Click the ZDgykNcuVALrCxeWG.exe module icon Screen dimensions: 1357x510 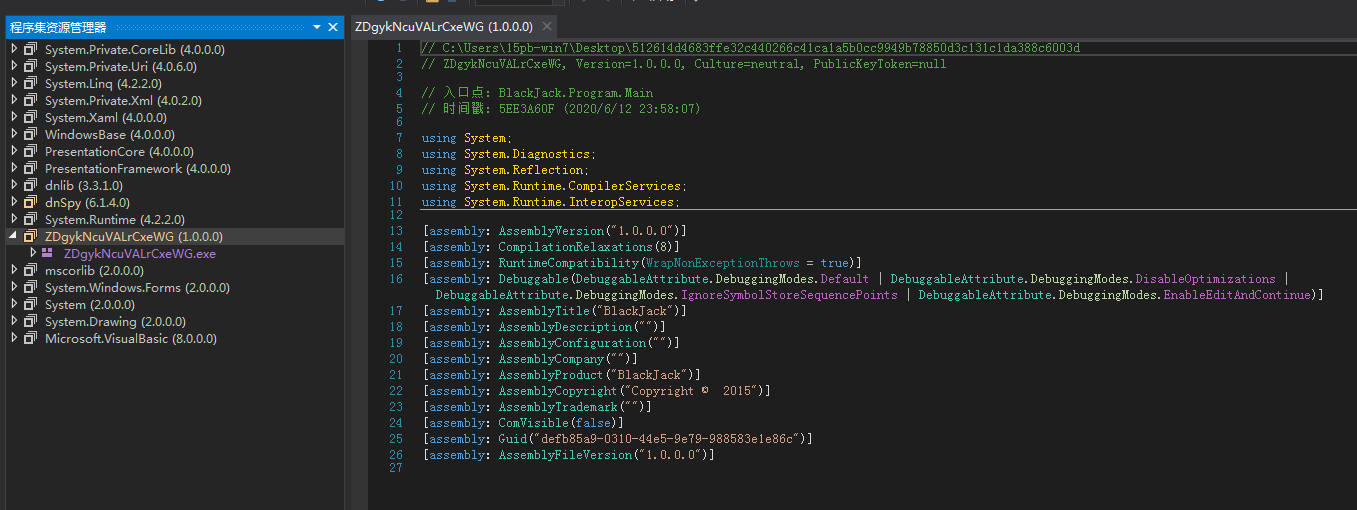(47, 253)
